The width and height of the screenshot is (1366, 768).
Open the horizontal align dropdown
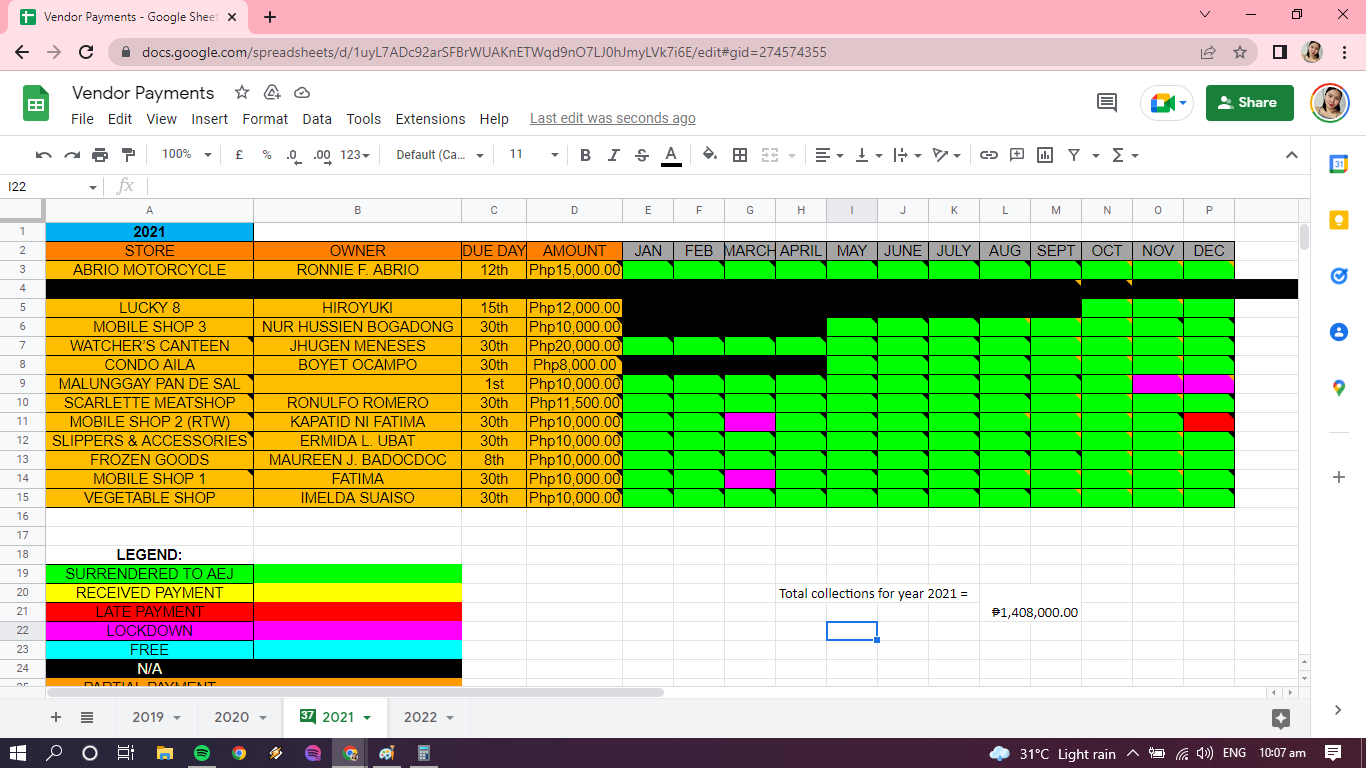pyautogui.click(x=829, y=155)
